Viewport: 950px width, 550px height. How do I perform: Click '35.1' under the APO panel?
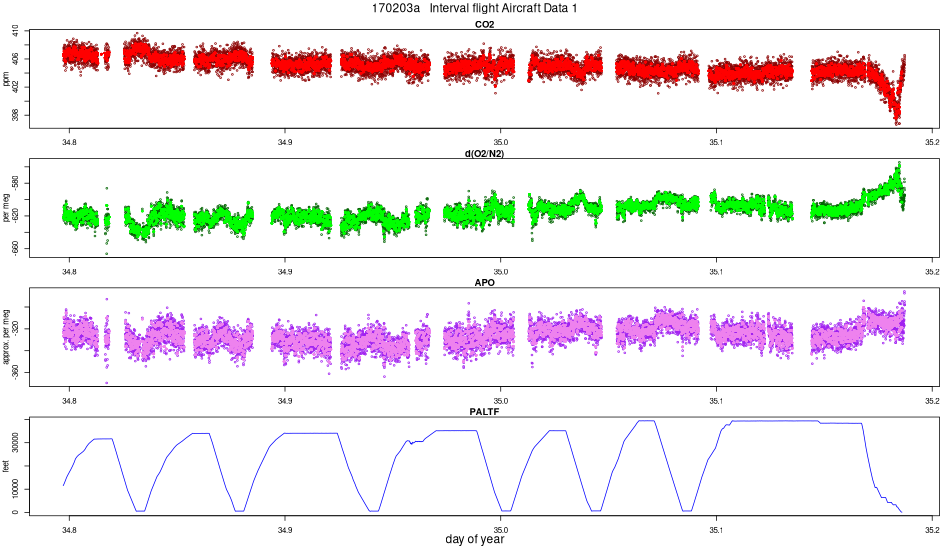716,400
